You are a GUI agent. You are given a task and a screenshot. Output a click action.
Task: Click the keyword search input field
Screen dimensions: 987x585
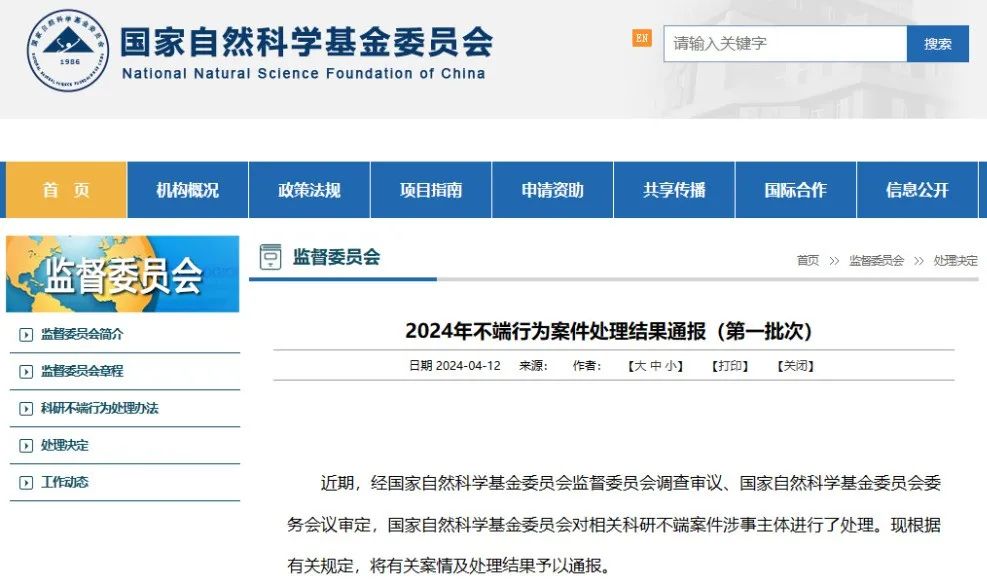(x=785, y=43)
